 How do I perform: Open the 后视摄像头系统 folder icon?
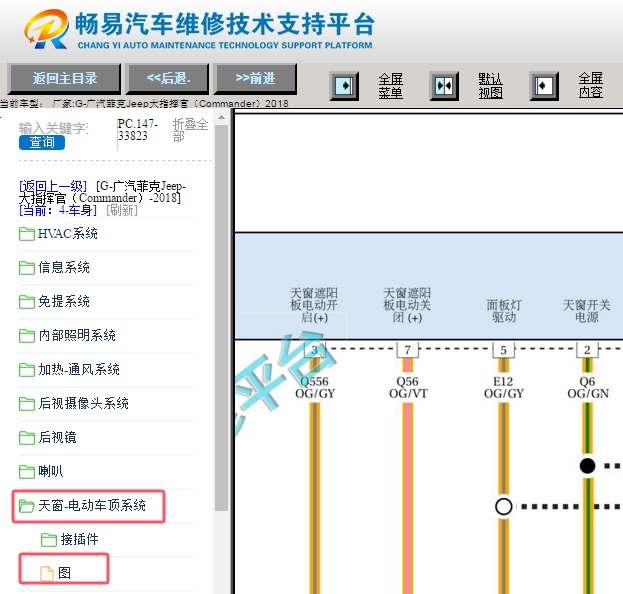(27, 404)
